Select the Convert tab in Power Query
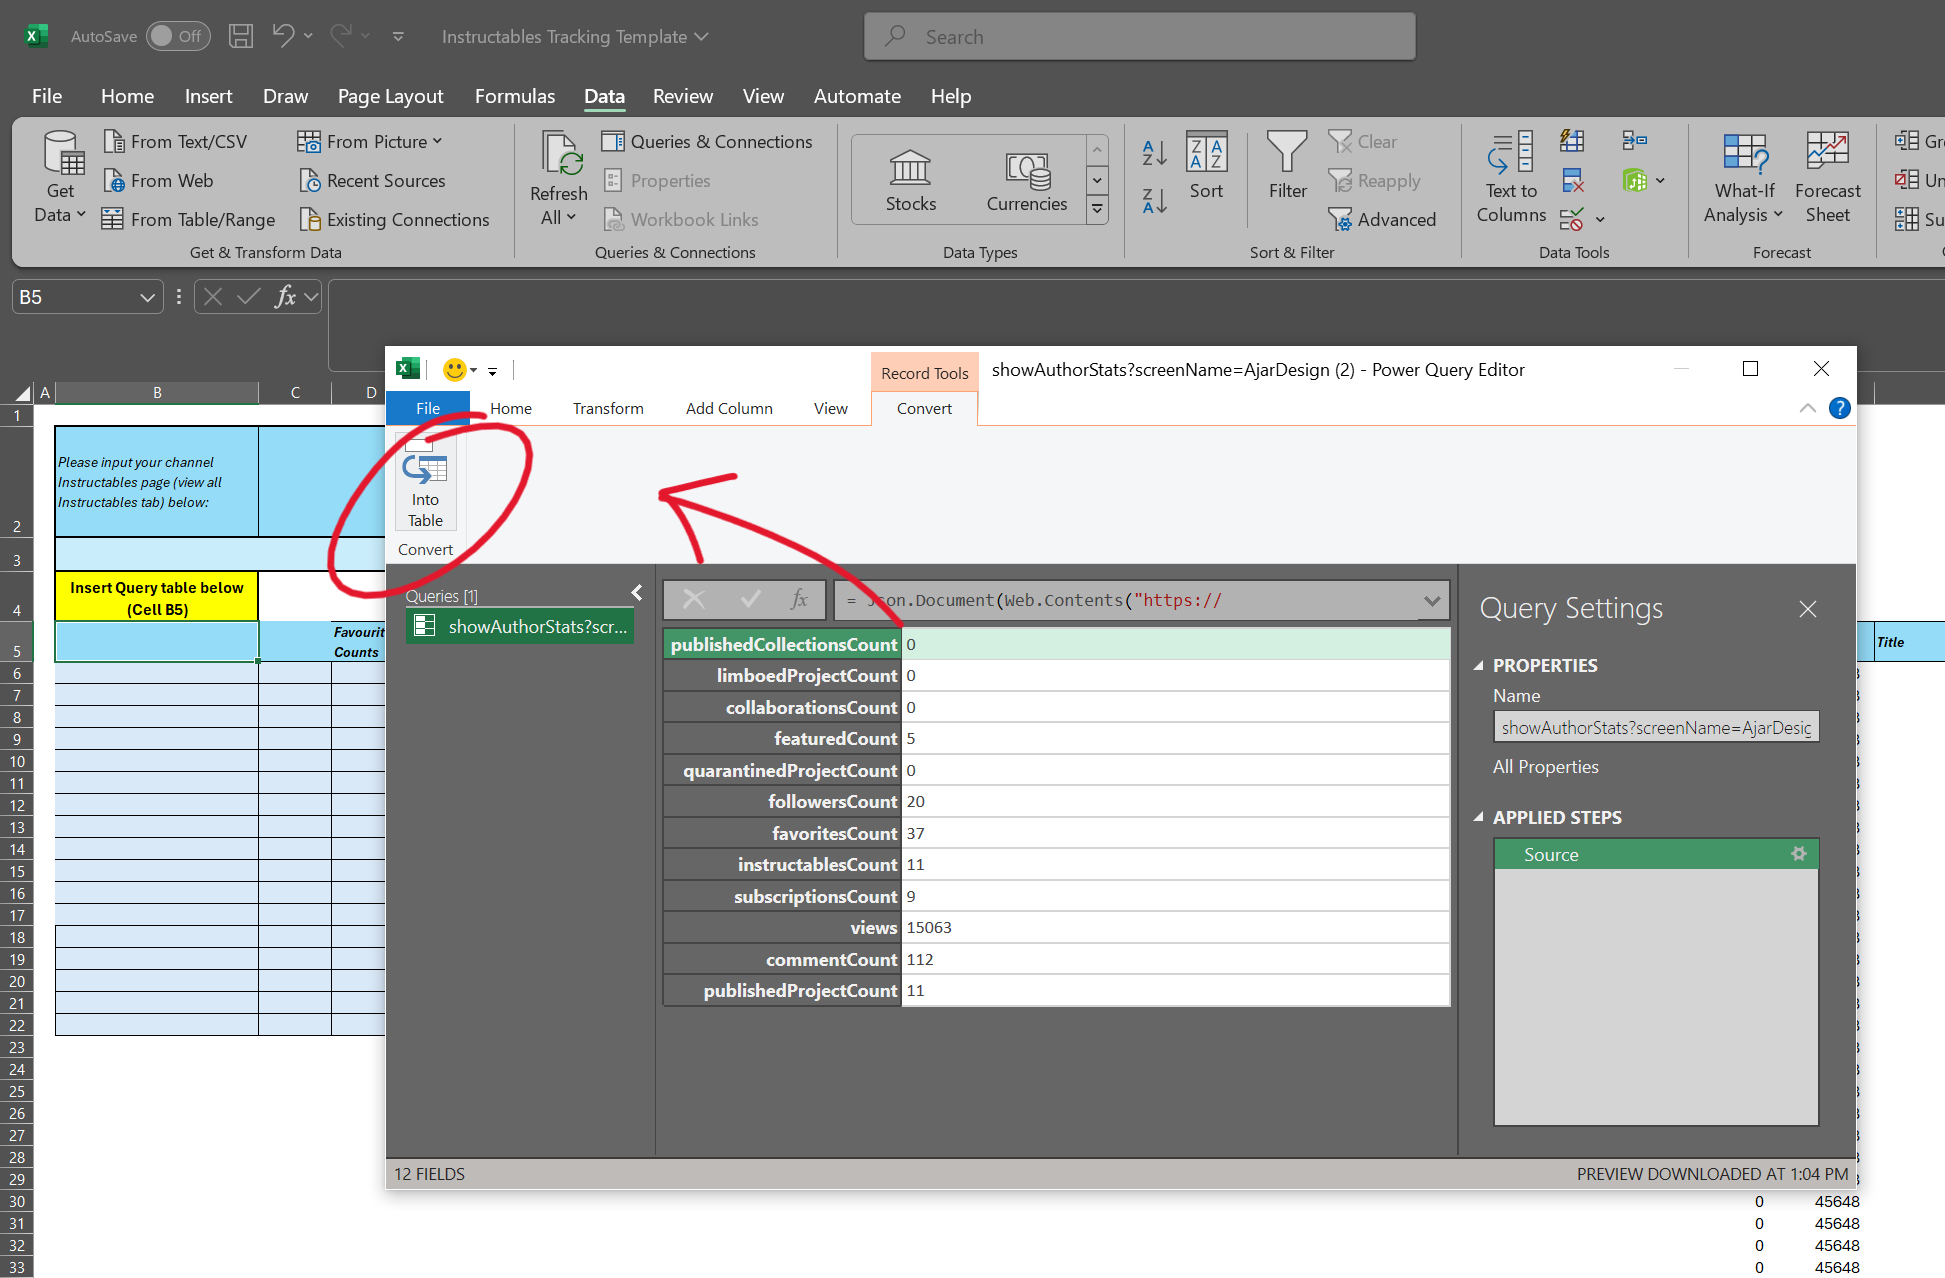Image resolution: width=1945 pixels, height=1278 pixels. [x=924, y=408]
